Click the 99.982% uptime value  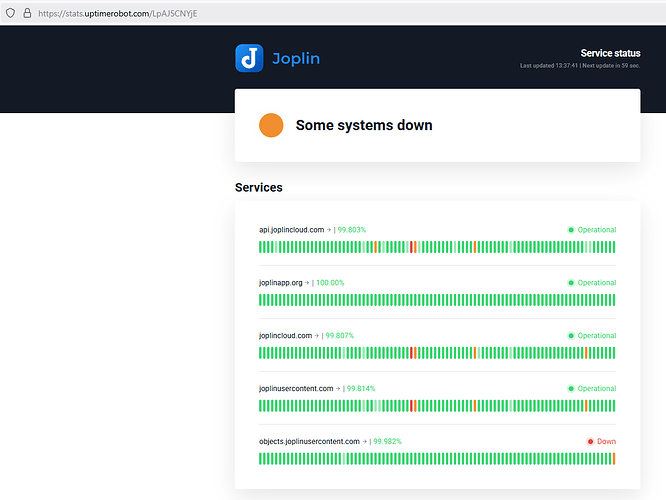coord(387,441)
